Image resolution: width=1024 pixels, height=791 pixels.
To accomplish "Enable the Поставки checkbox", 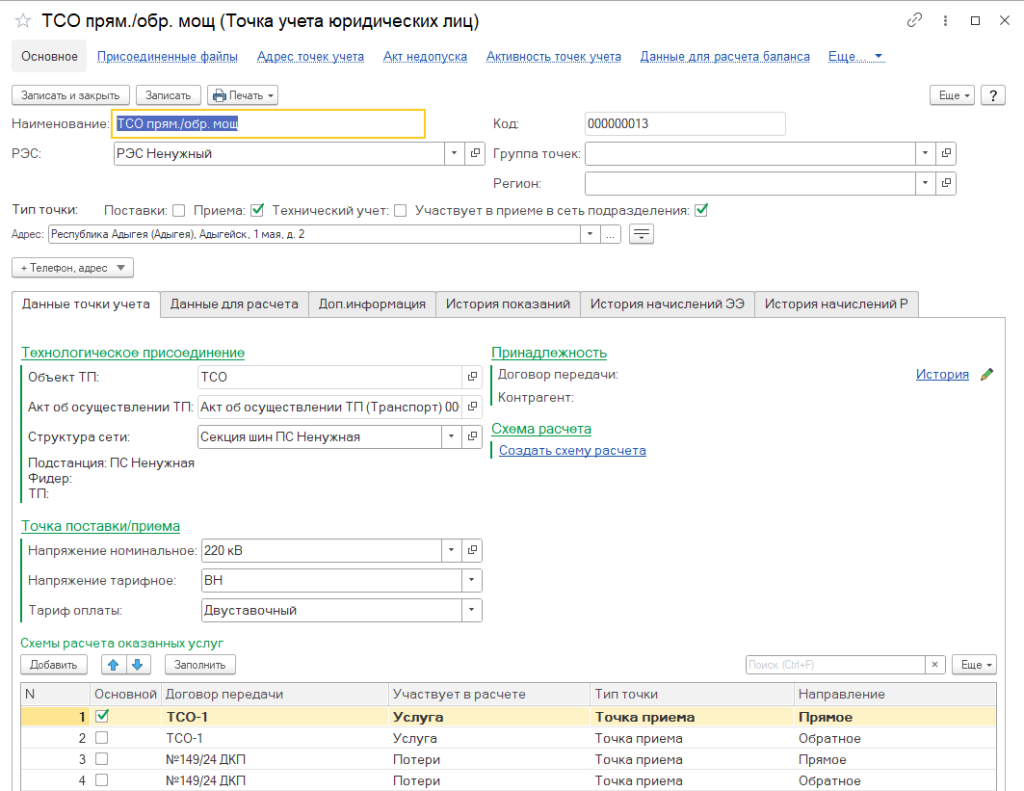I will point(179,210).
